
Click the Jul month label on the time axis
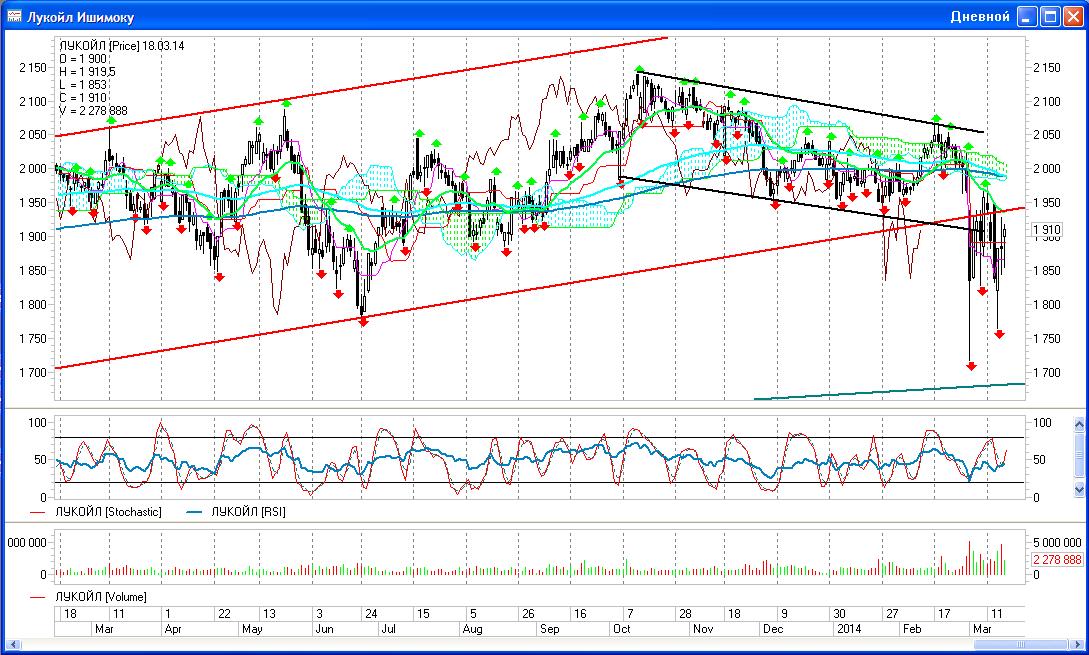388,629
